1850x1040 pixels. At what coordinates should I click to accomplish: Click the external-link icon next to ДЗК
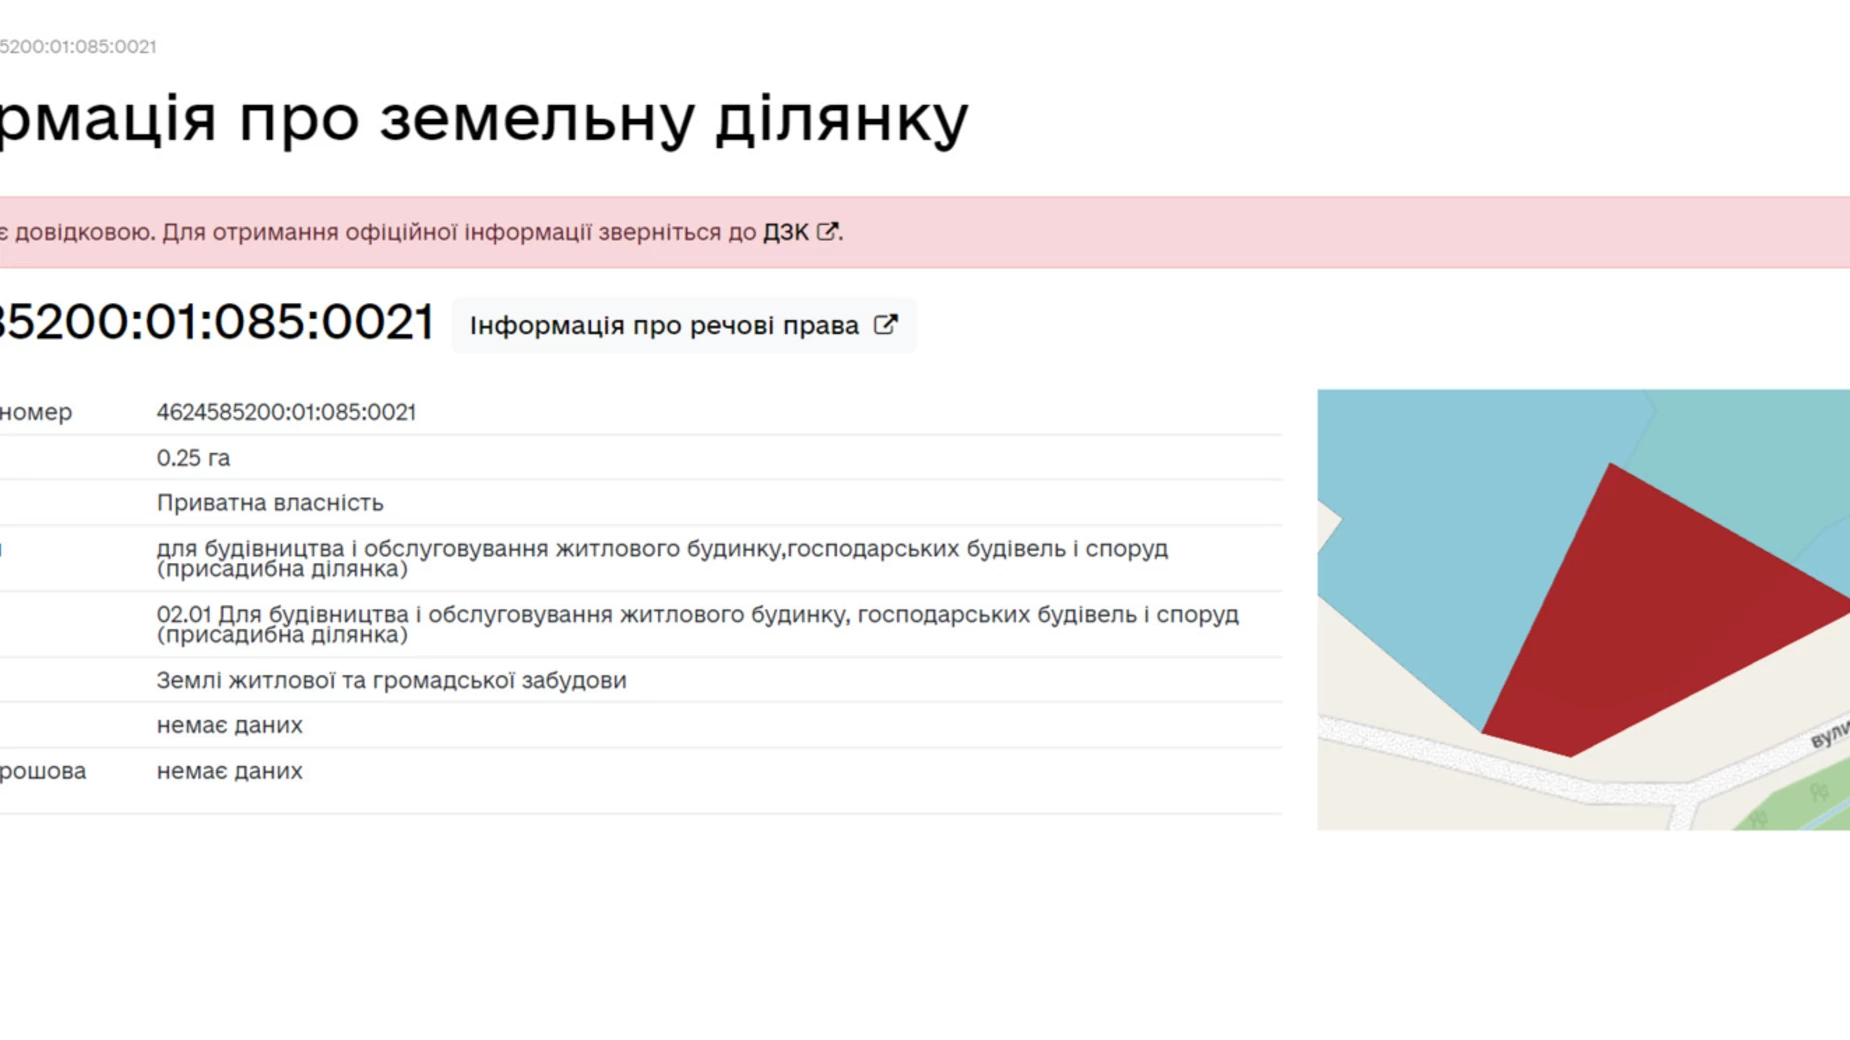click(x=827, y=231)
